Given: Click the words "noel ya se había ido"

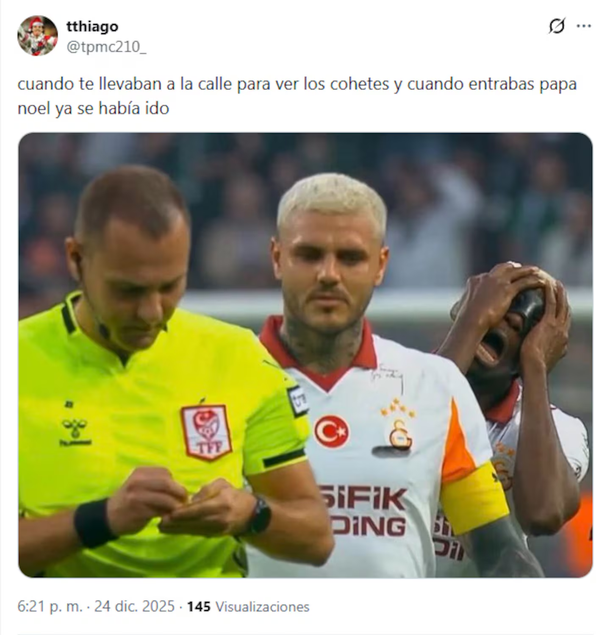Looking at the screenshot, I should coord(93,109).
